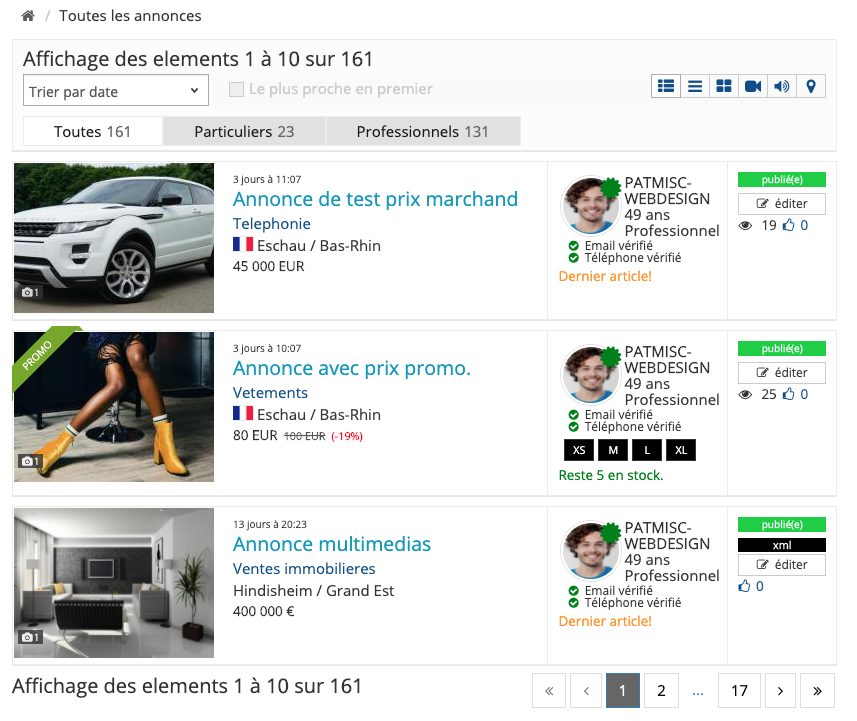The image size is (857, 721).
Task: Enable 'Le plus proche en premier' checkbox
Action: coord(236,90)
